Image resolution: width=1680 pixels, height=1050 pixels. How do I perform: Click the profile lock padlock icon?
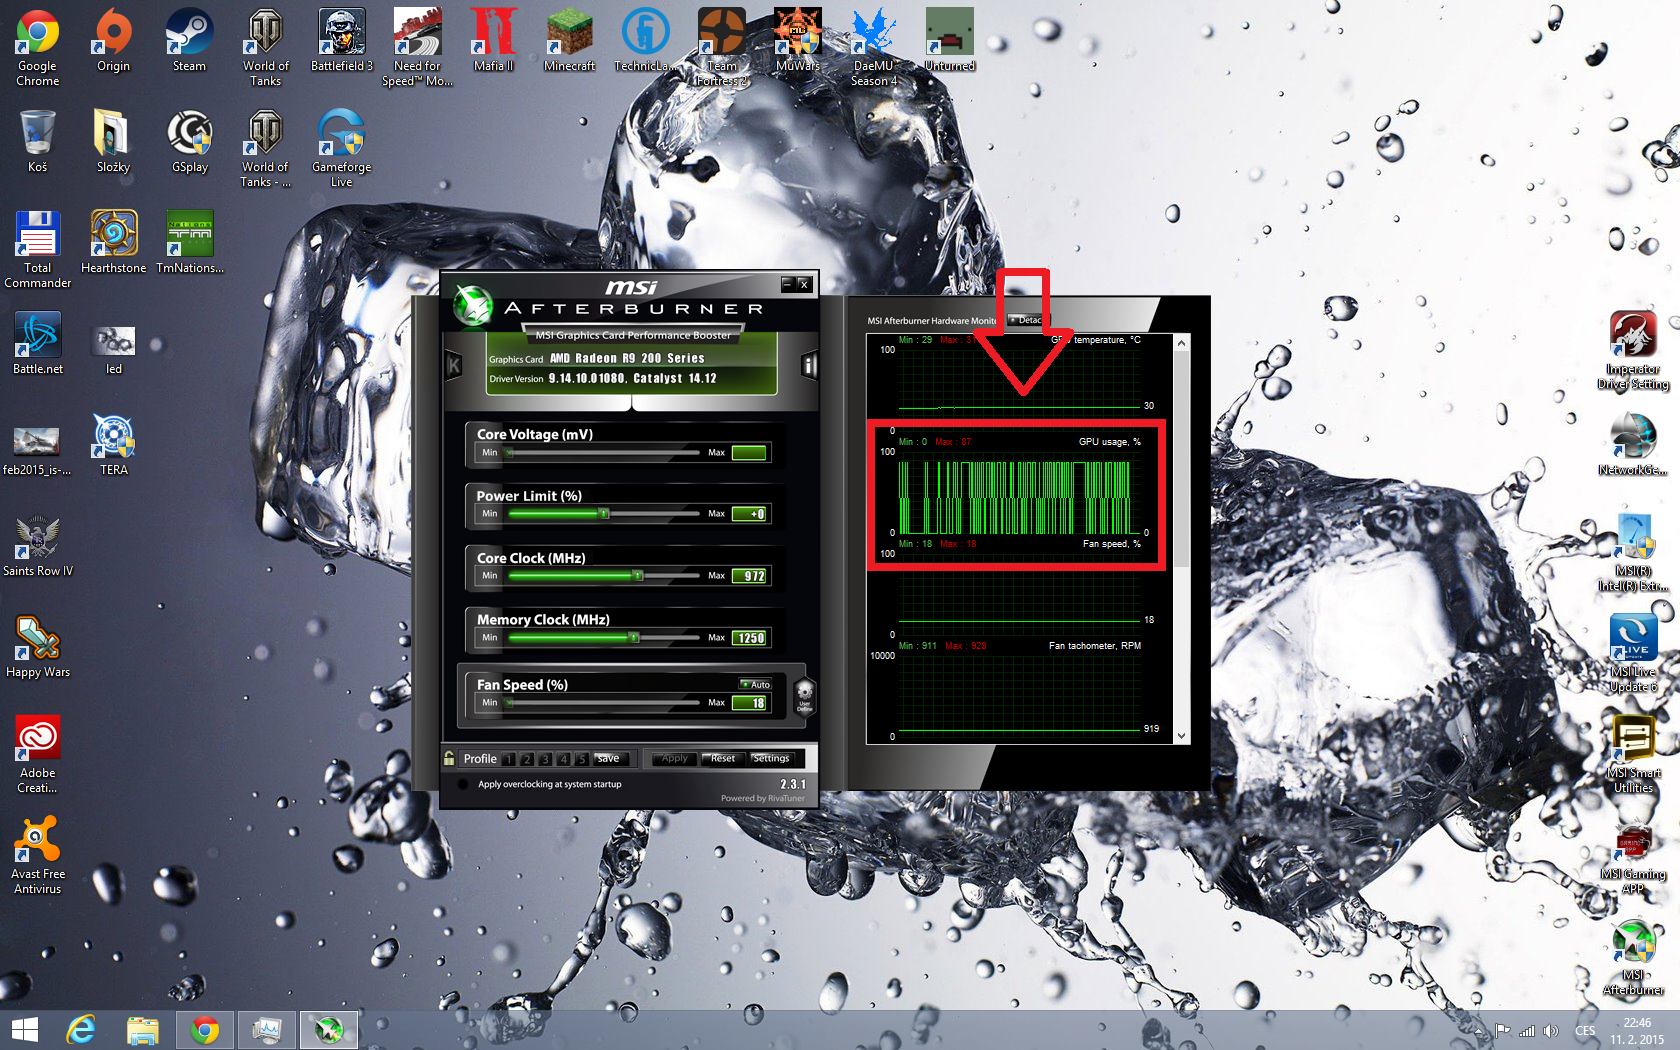[449, 758]
